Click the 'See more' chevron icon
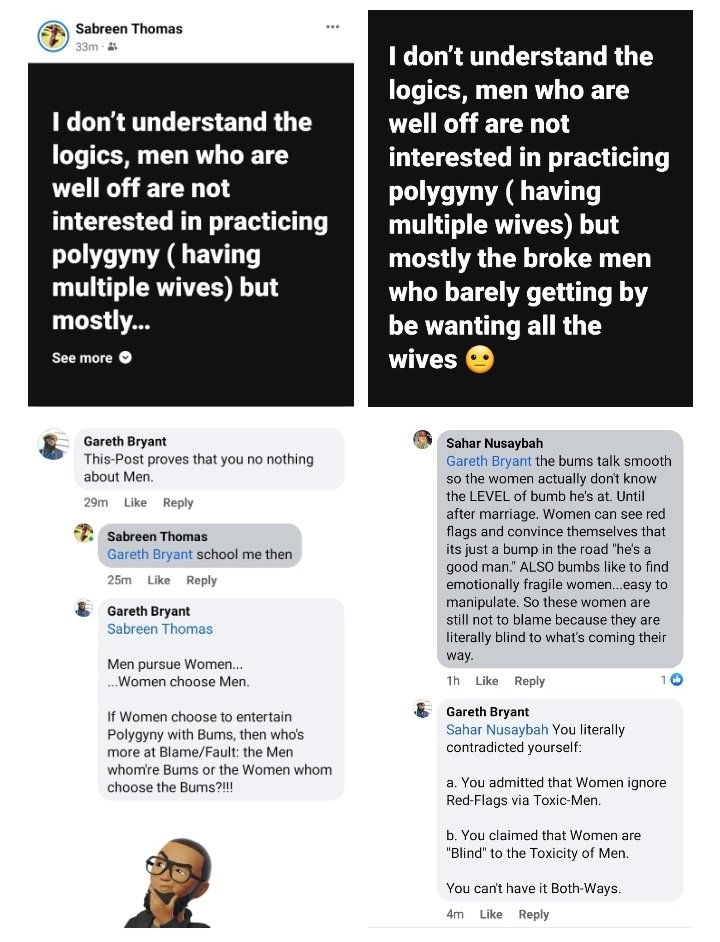Viewport: 720px width, 942px height. (x=126, y=357)
